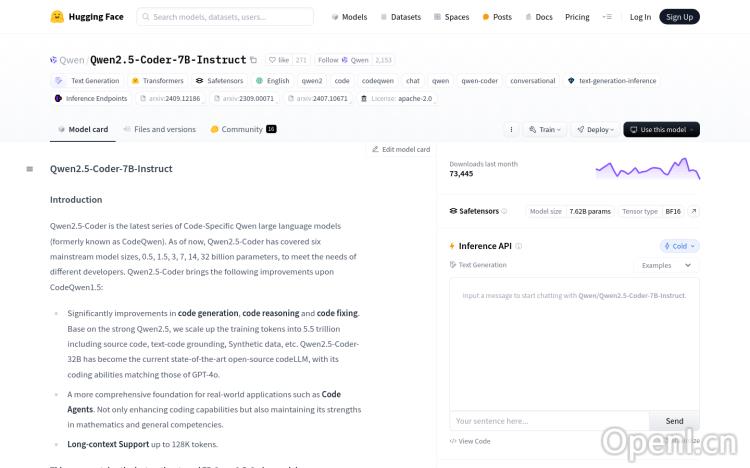
Task: Click the Safetensors info icon
Action: point(504,211)
